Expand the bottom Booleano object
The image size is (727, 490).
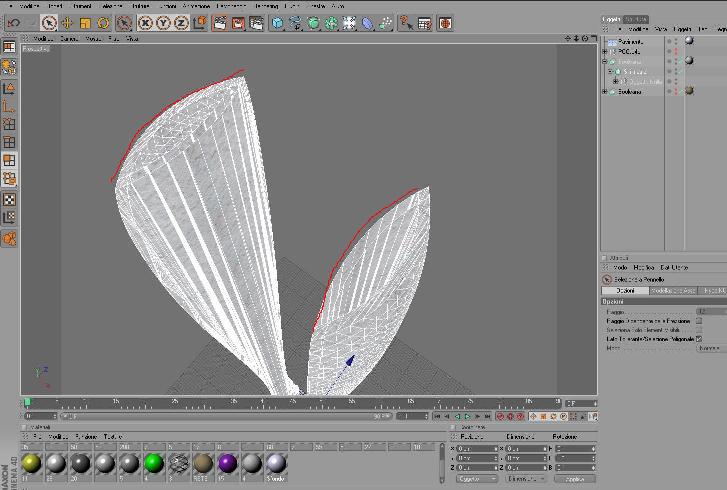click(x=605, y=91)
